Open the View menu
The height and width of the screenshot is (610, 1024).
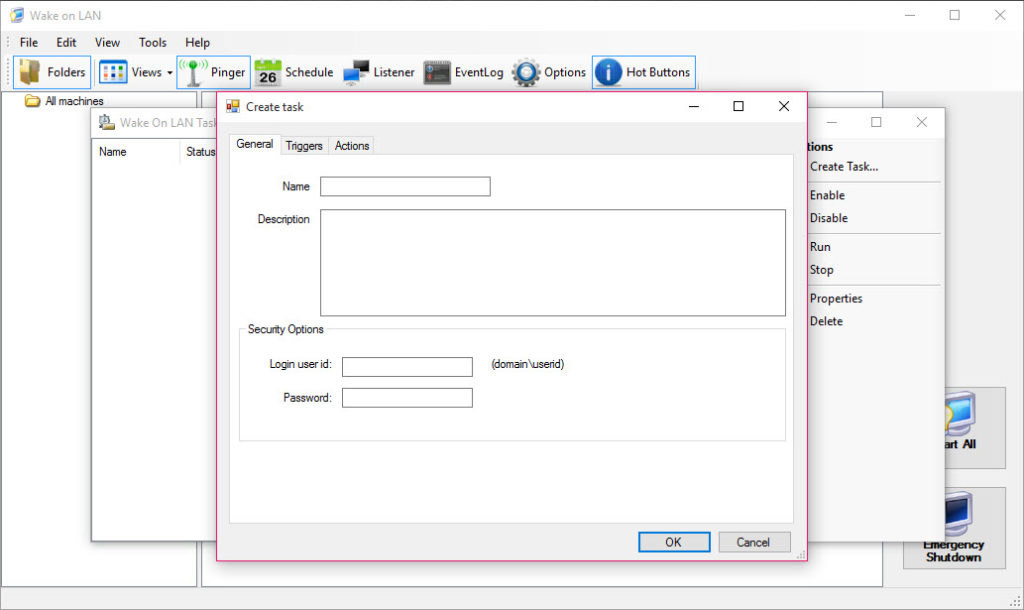click(x=107, y=42)
